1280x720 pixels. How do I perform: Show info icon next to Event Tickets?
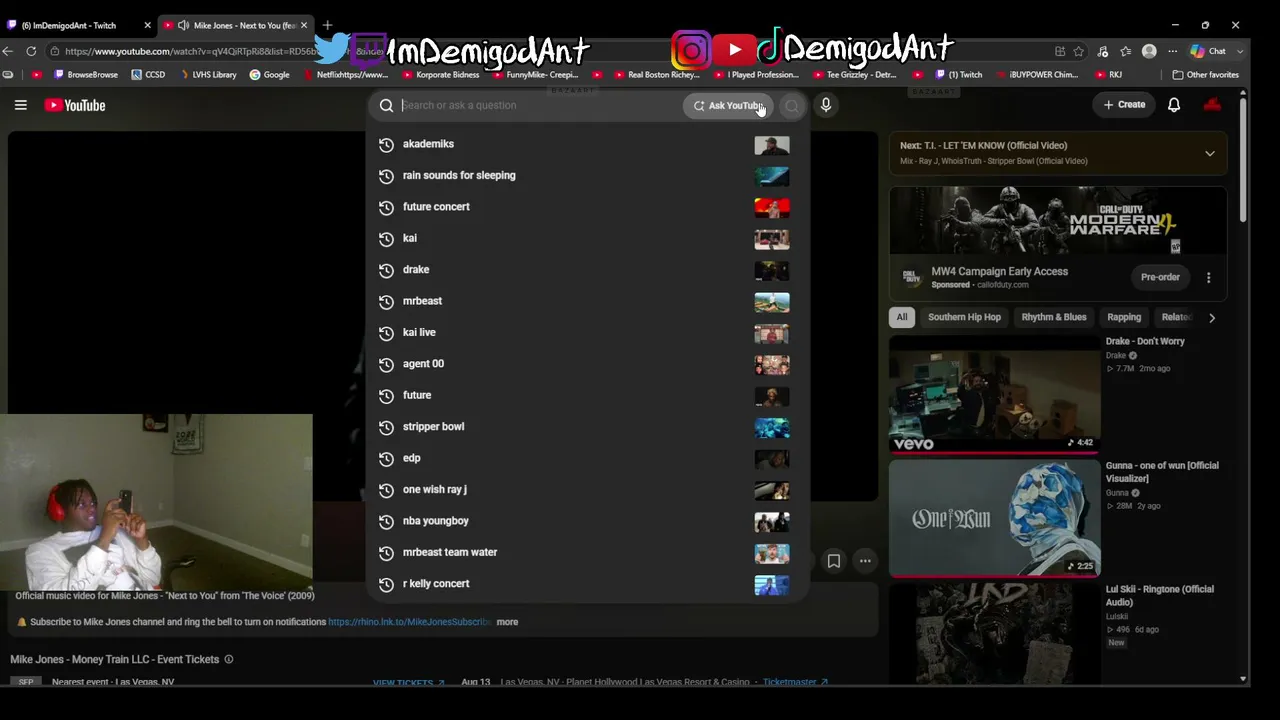229,659
